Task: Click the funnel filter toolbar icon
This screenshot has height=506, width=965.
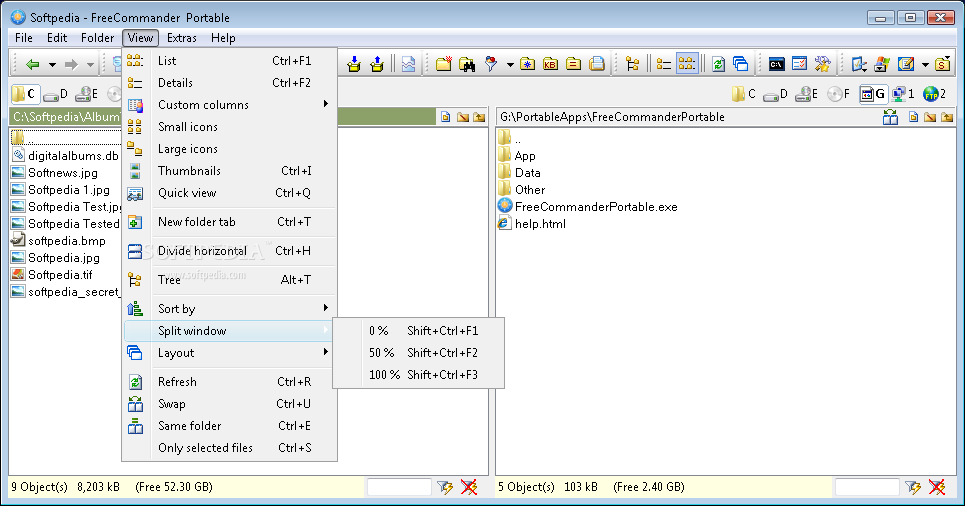Action: tap(491, 64)
